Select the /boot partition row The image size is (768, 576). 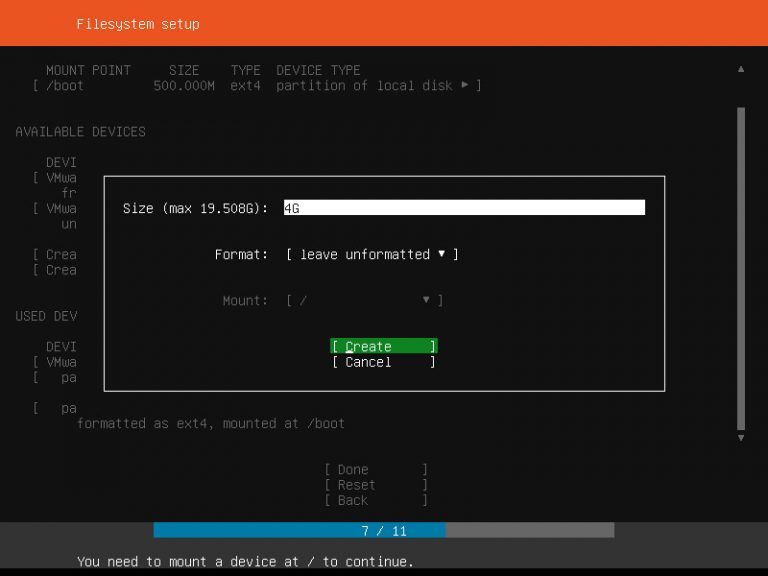pyautogui.click(x=257, y=86)
